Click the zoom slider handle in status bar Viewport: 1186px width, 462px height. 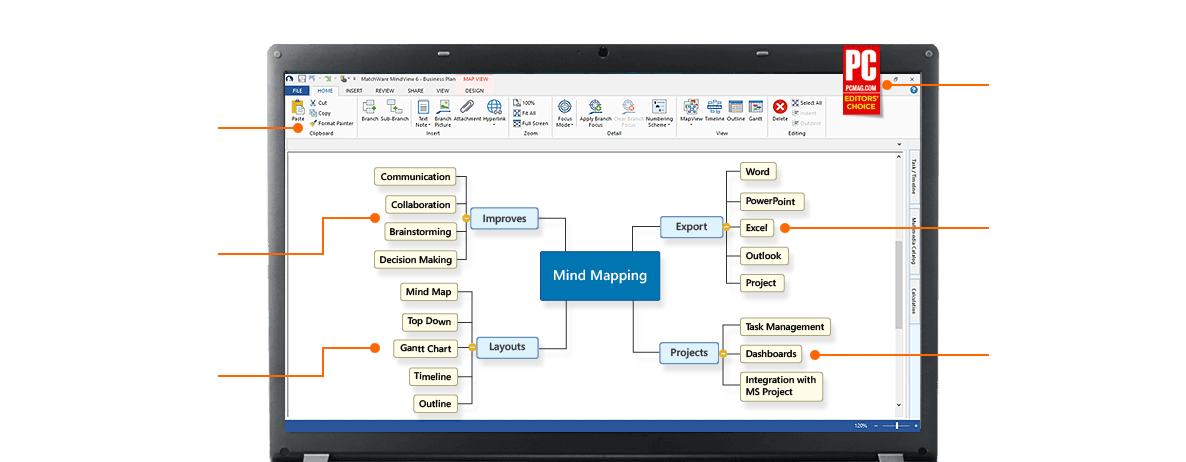pos(897,426)
